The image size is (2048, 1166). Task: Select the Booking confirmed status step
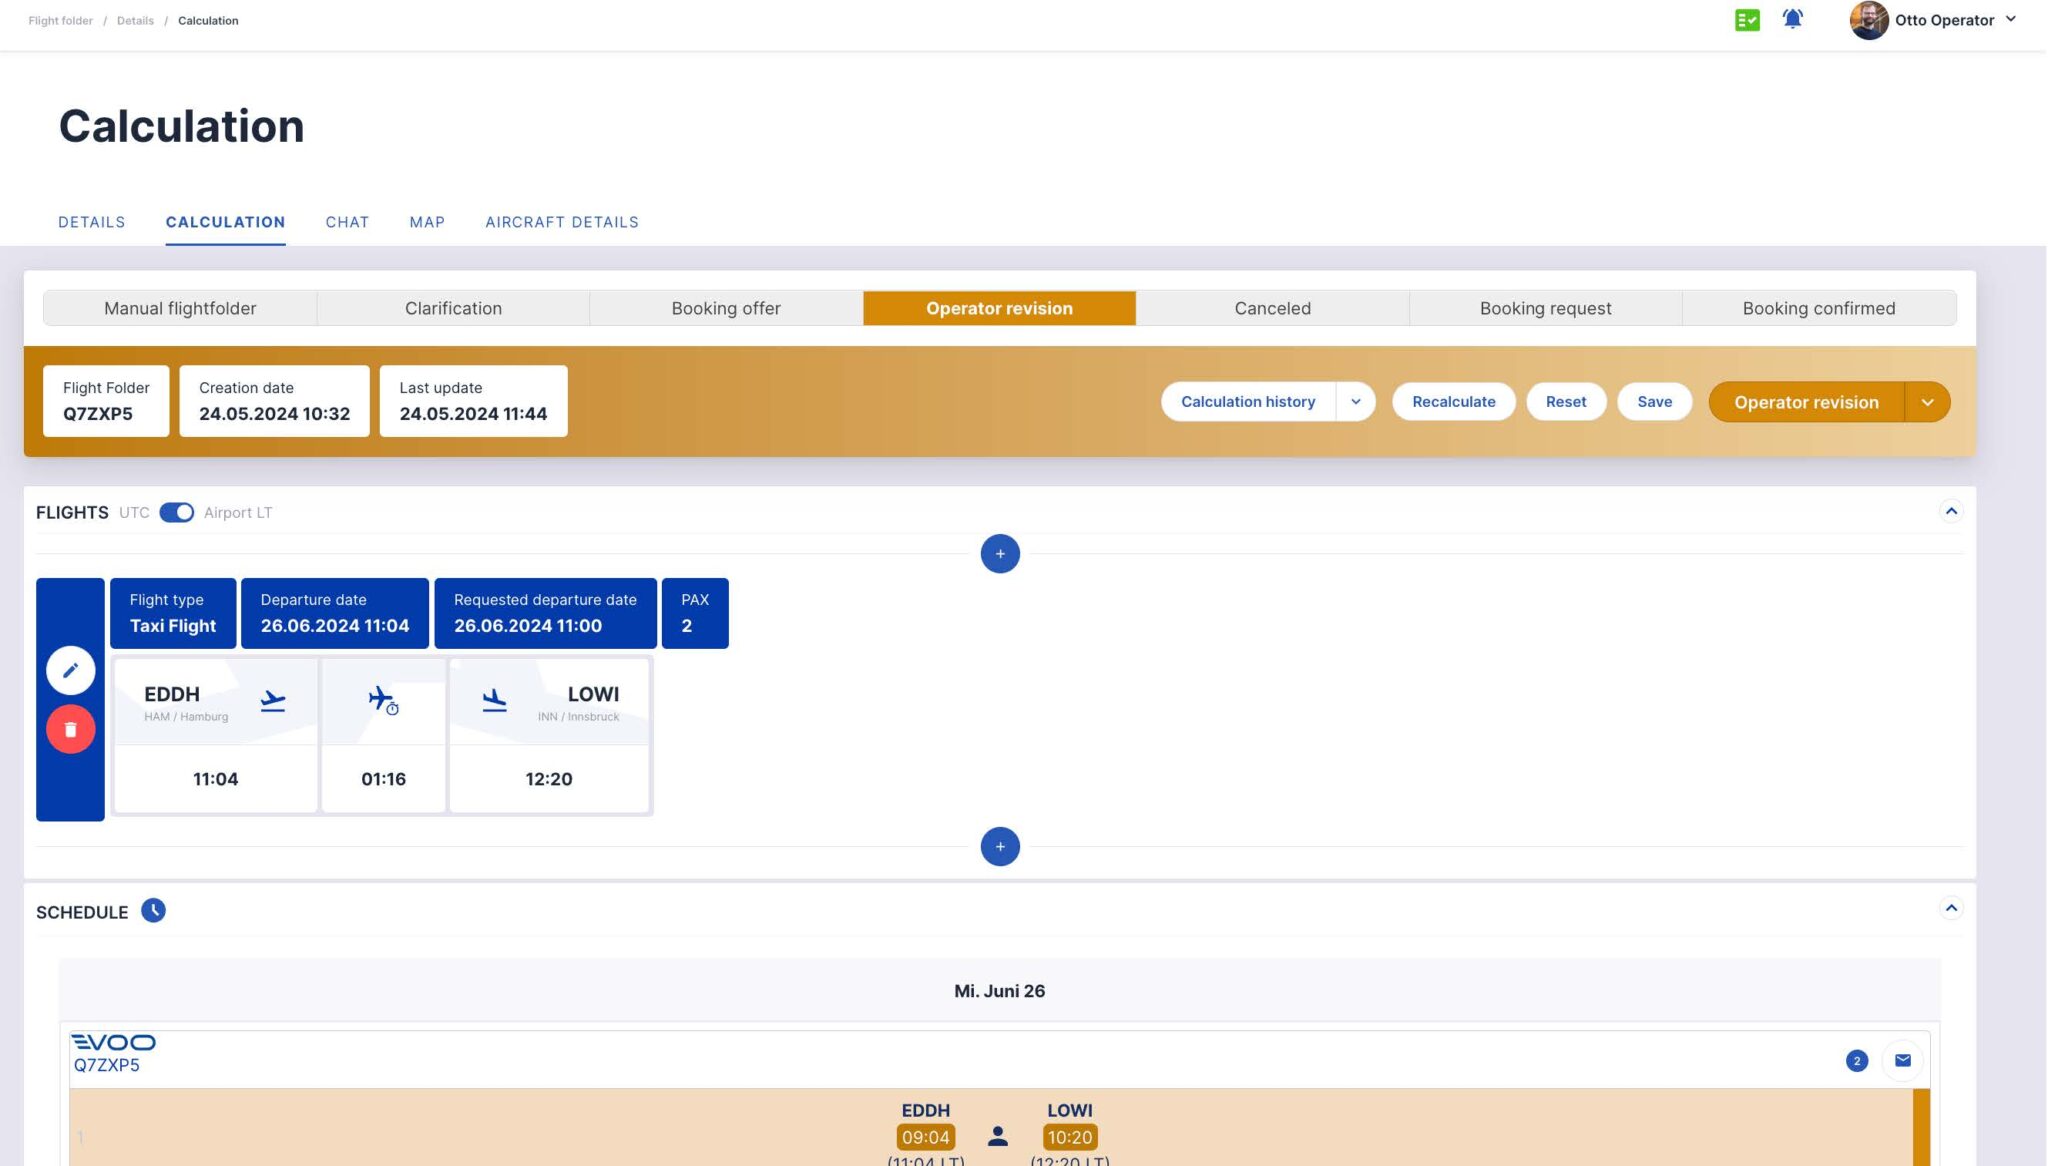pyautogui.click(x=1819, y=308)
